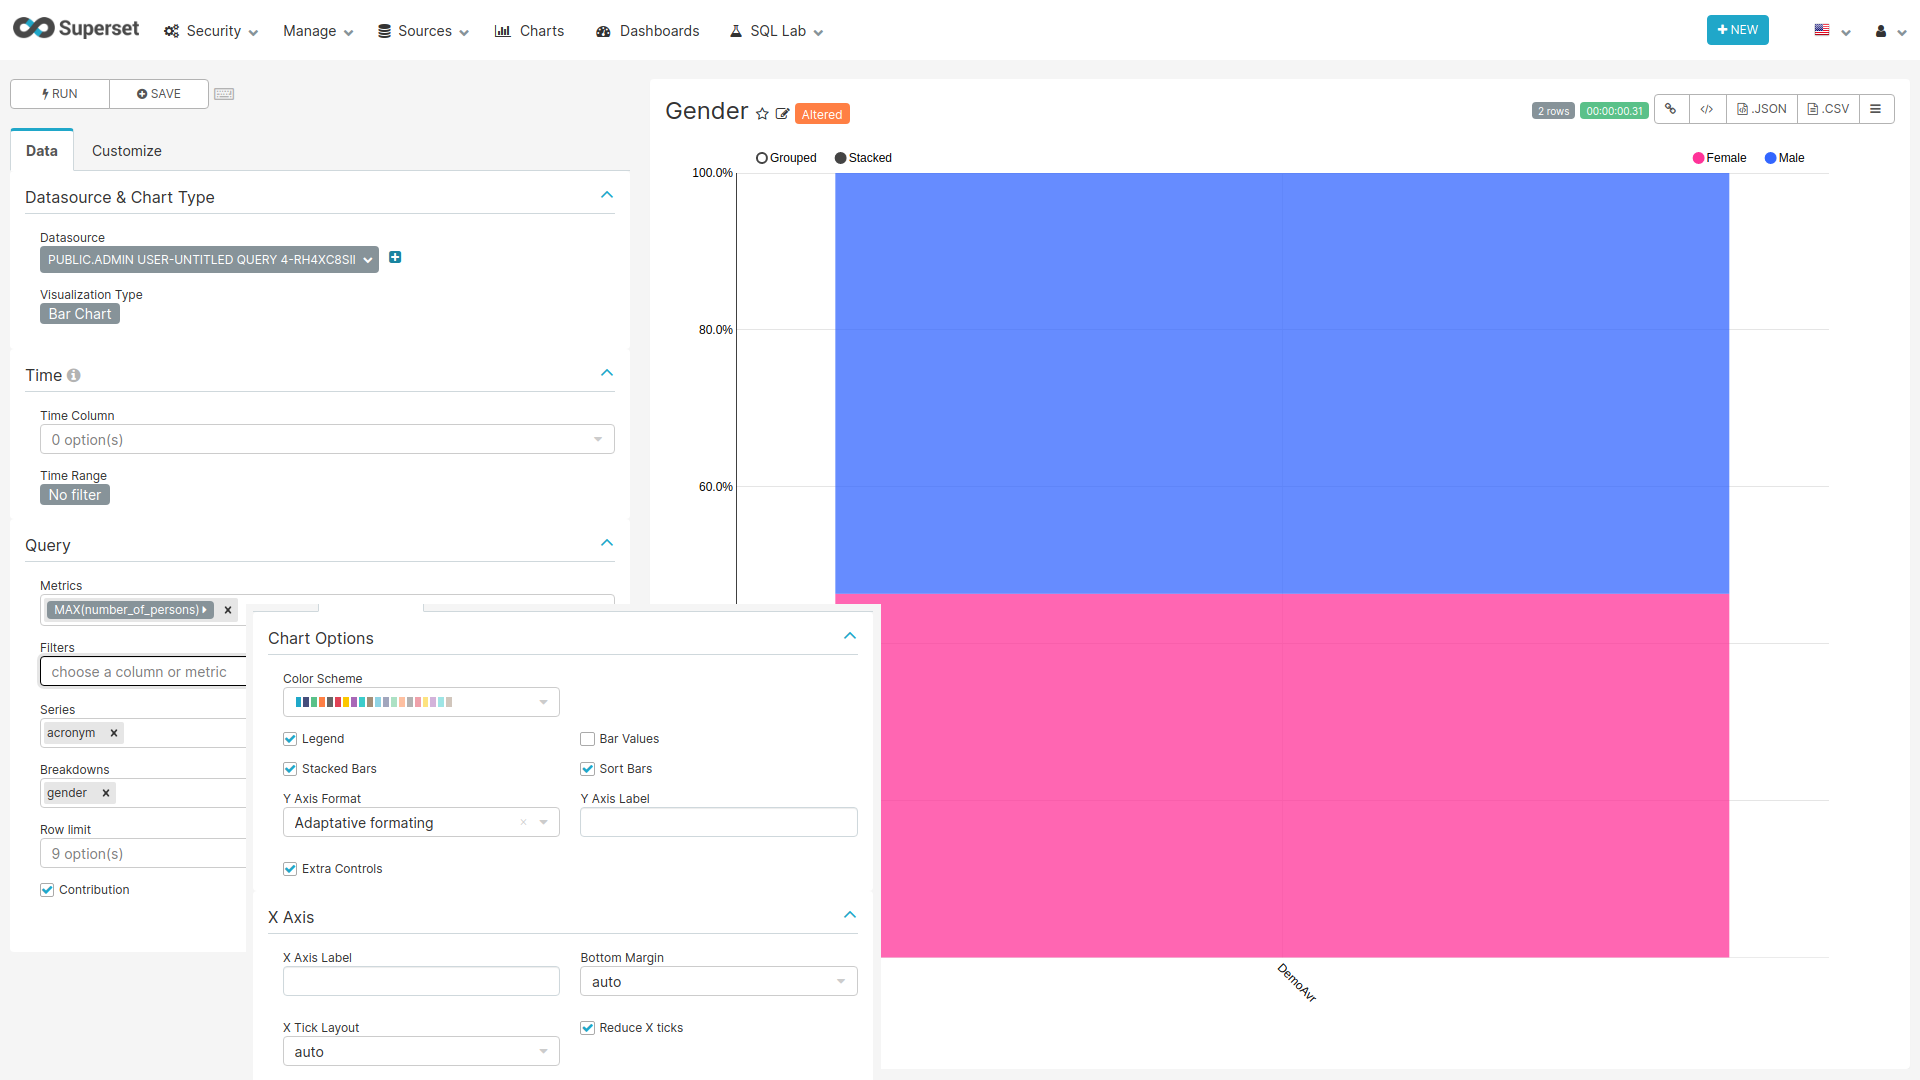Select the Data tab in left panel
1920x1080 pixels.
coord(41,150)
